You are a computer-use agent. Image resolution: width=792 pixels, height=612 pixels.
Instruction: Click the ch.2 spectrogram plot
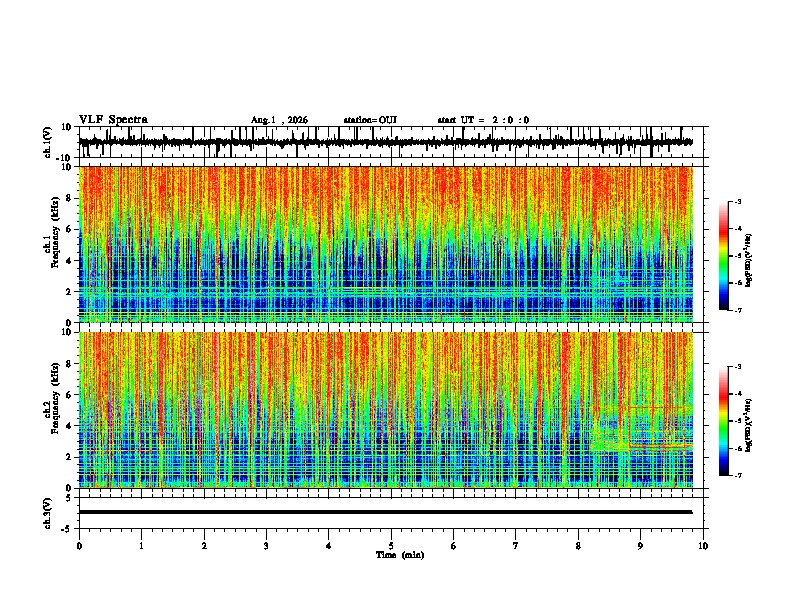[x=385, y=410]
